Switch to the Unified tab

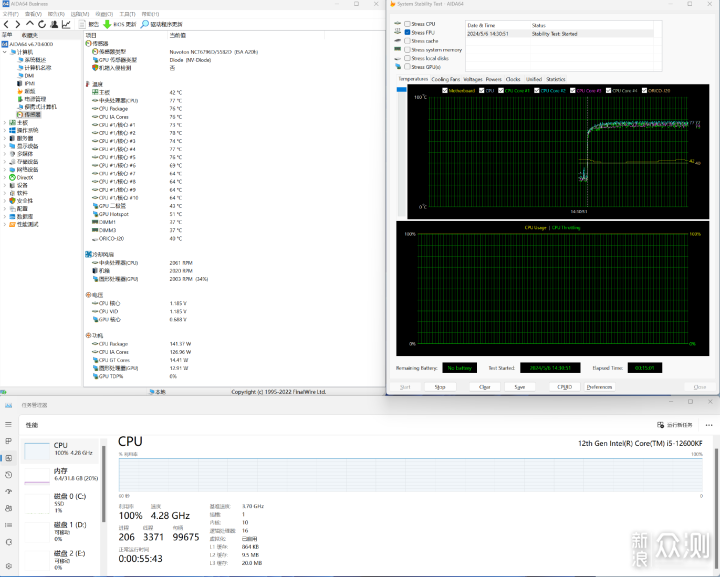pos(534,79)
